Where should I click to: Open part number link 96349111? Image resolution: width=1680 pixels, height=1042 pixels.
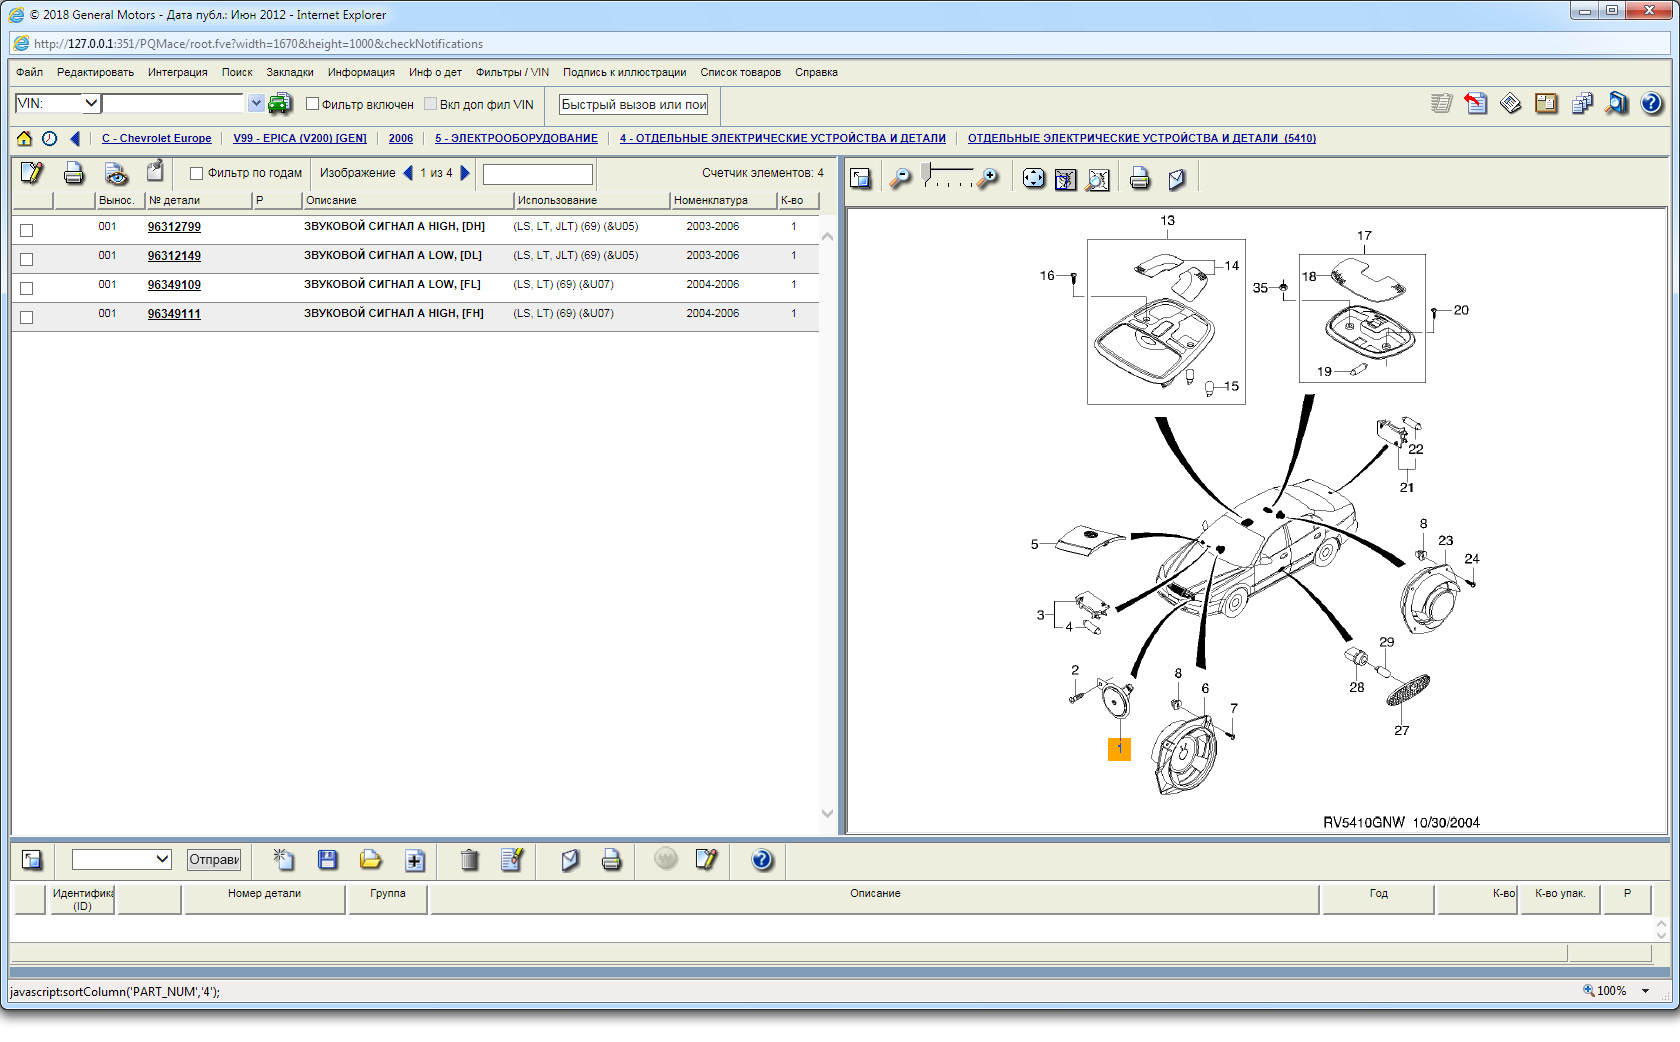(x=174, y=314)
